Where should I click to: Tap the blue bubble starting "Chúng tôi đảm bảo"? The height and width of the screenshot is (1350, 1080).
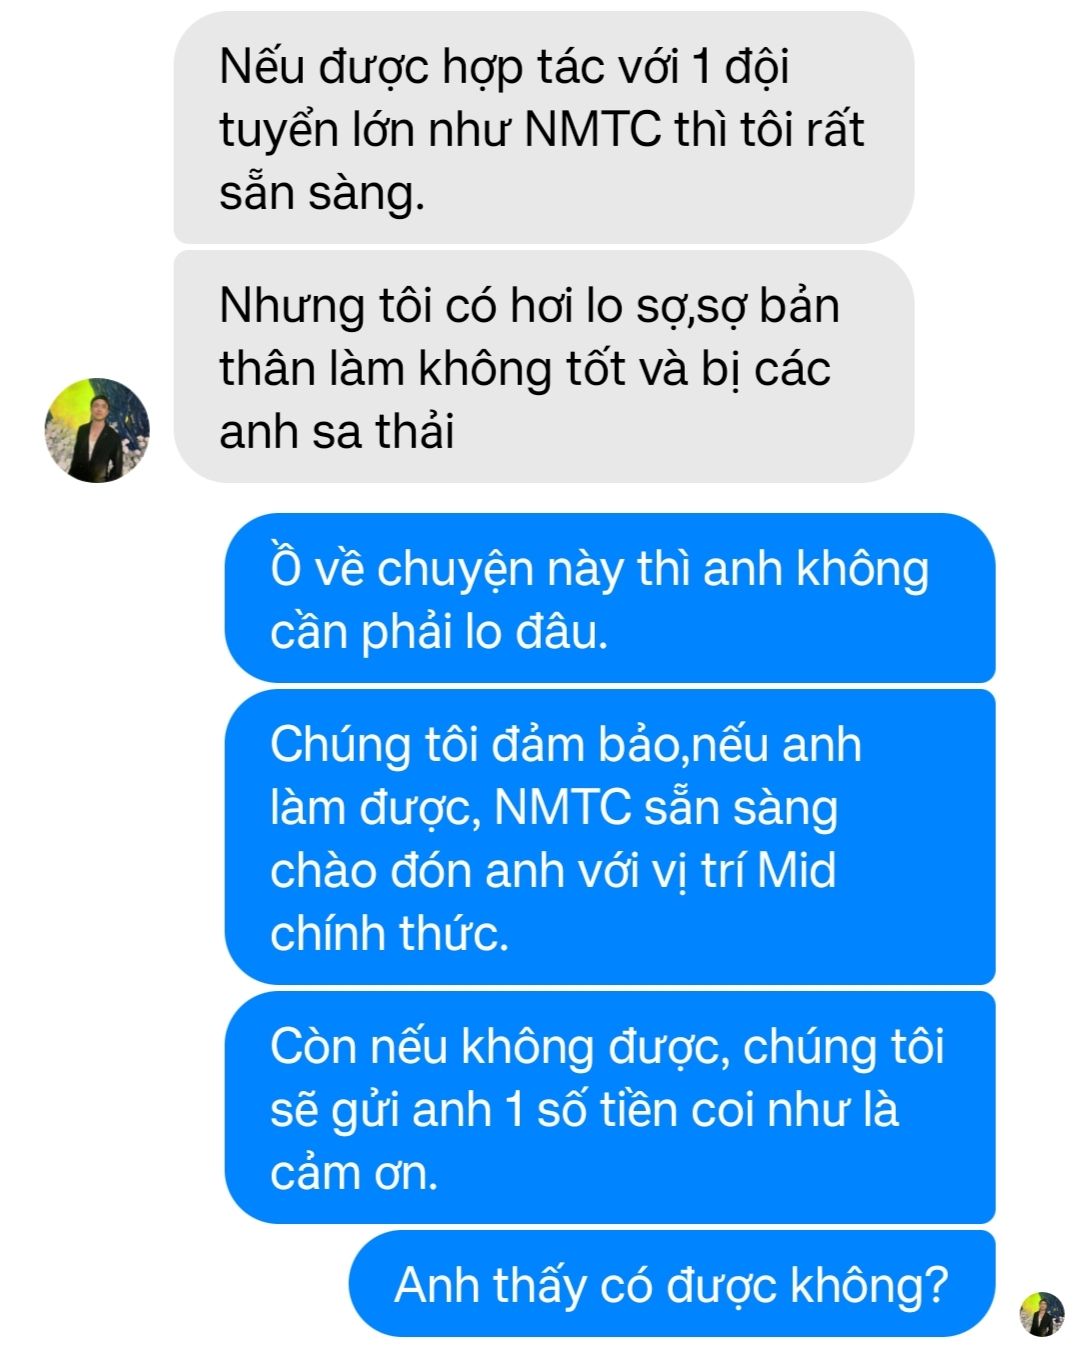610,837
